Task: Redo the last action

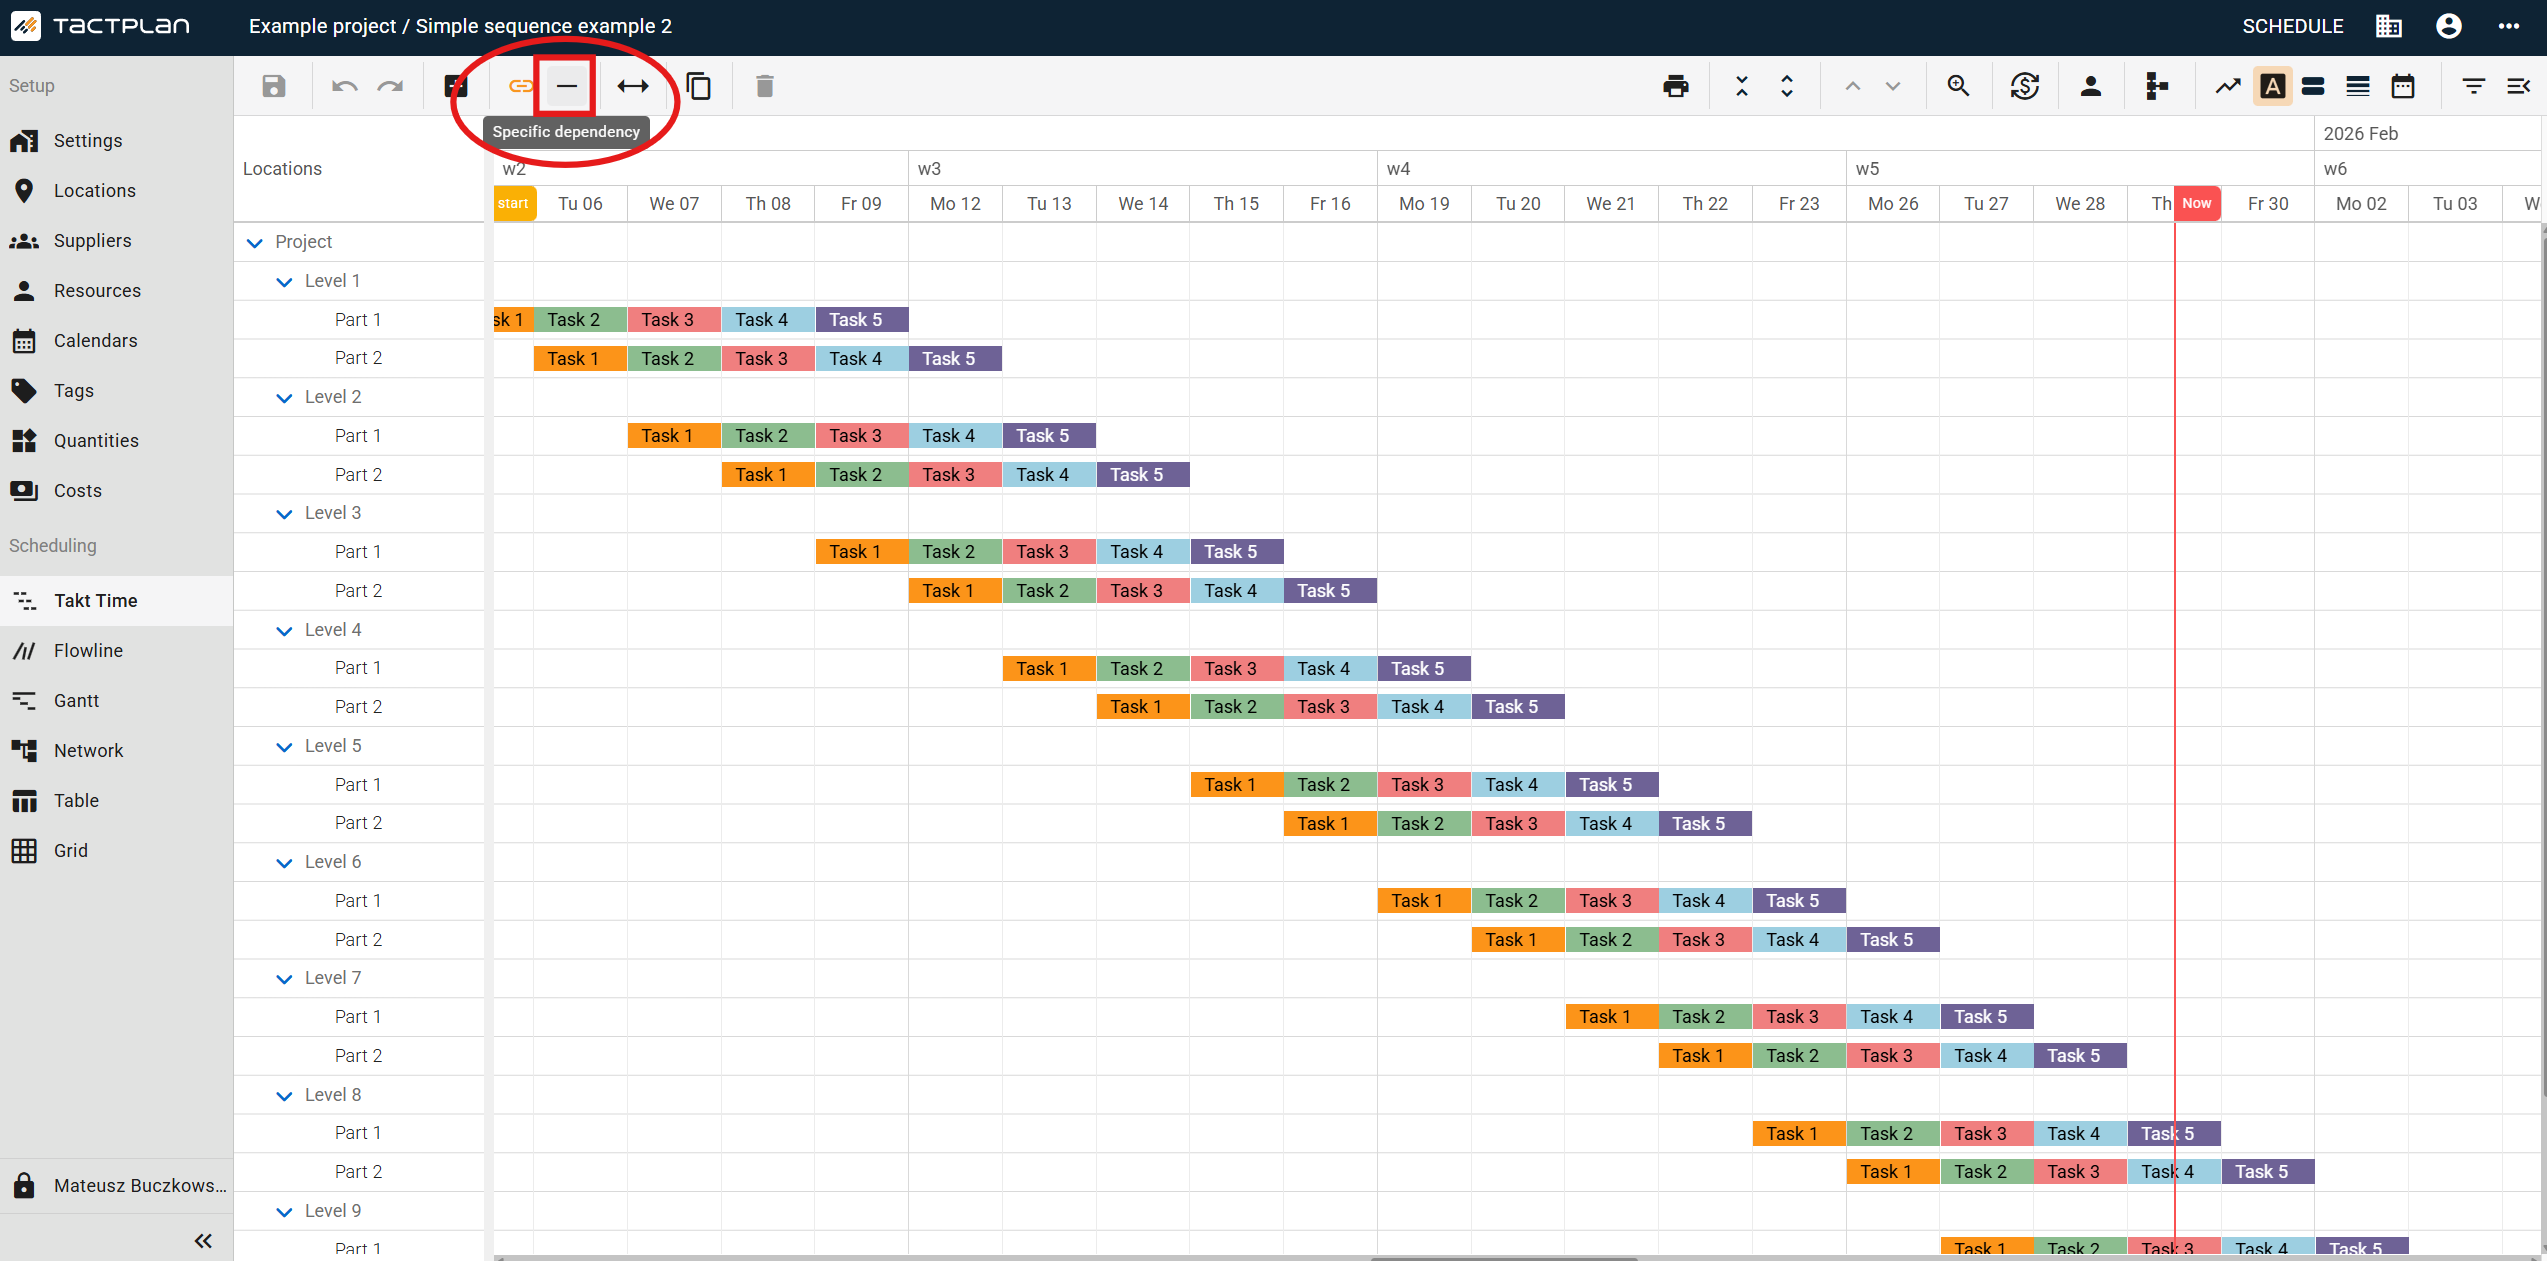Action: pyautogui.click(x=390, y=86)
